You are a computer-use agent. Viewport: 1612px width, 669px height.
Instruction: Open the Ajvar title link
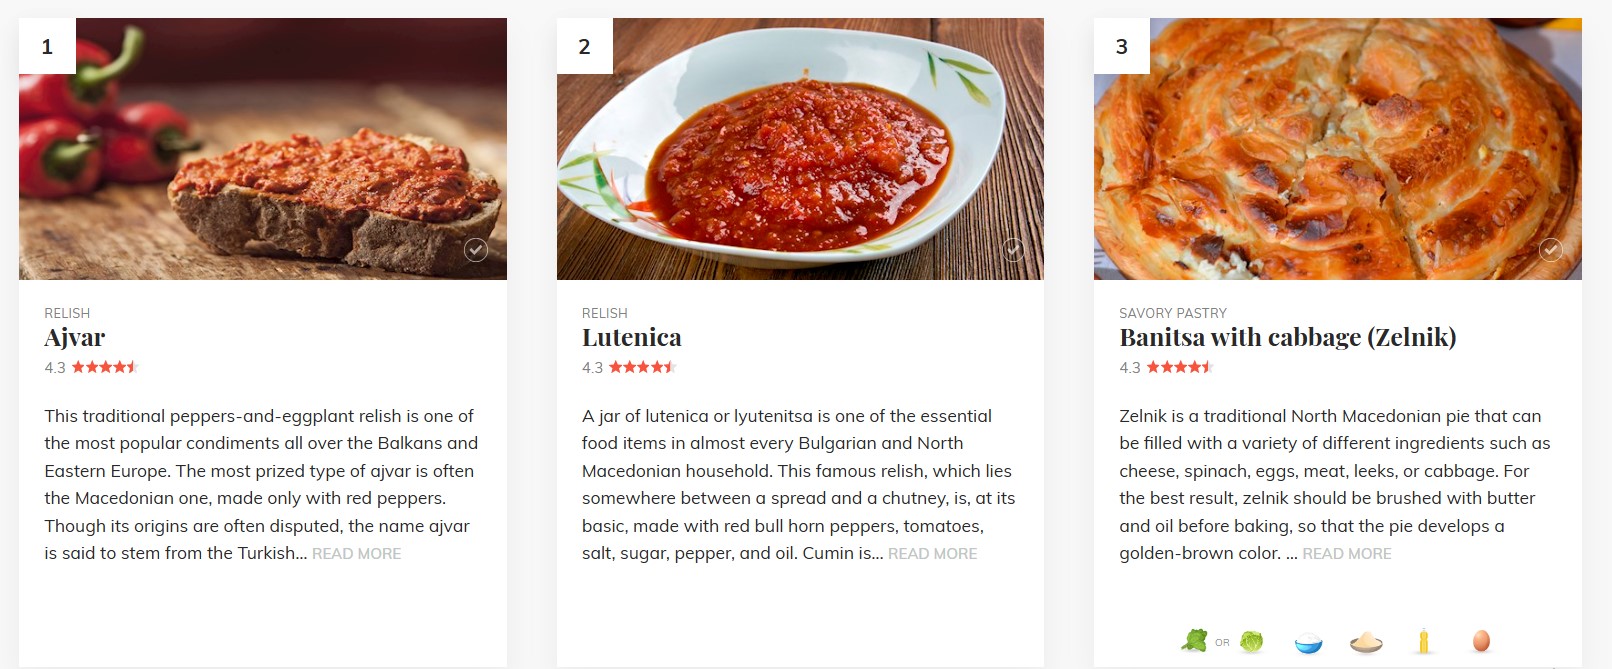[75, 338]
